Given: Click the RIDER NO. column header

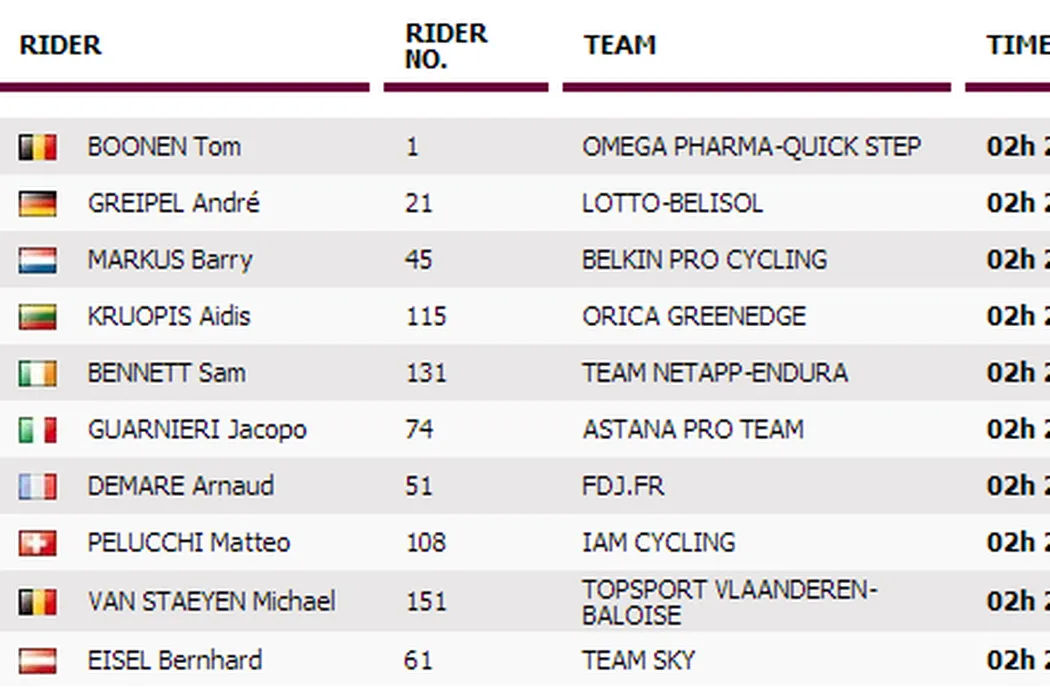Looking at the screenshot, I should pos(446,46).
